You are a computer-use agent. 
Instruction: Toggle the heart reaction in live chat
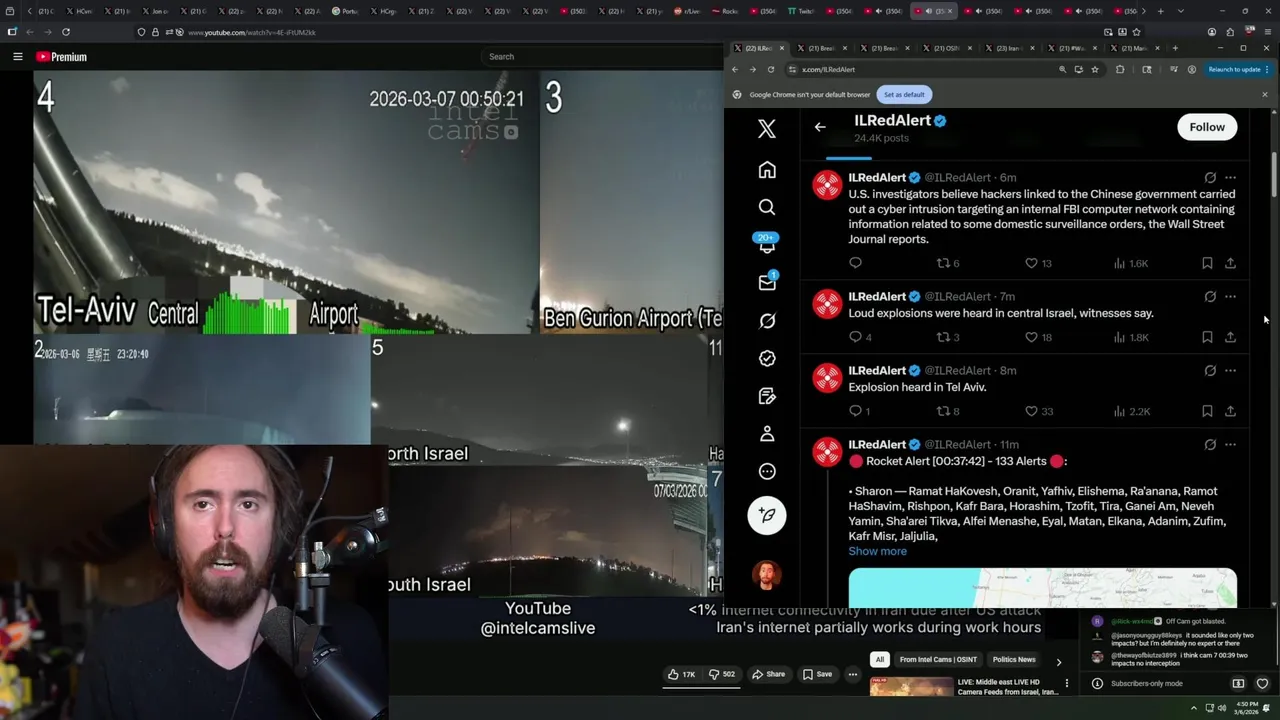tap(1262, 683)
